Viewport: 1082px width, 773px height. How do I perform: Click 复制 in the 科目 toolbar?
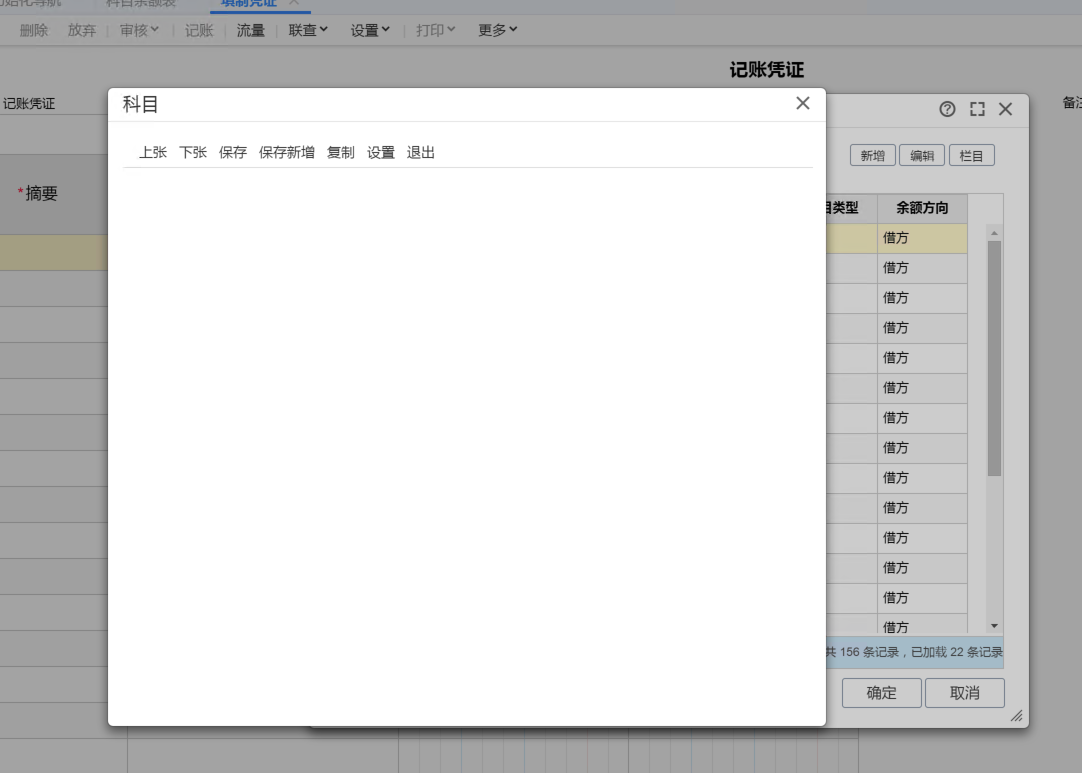(x=341, y=153)
